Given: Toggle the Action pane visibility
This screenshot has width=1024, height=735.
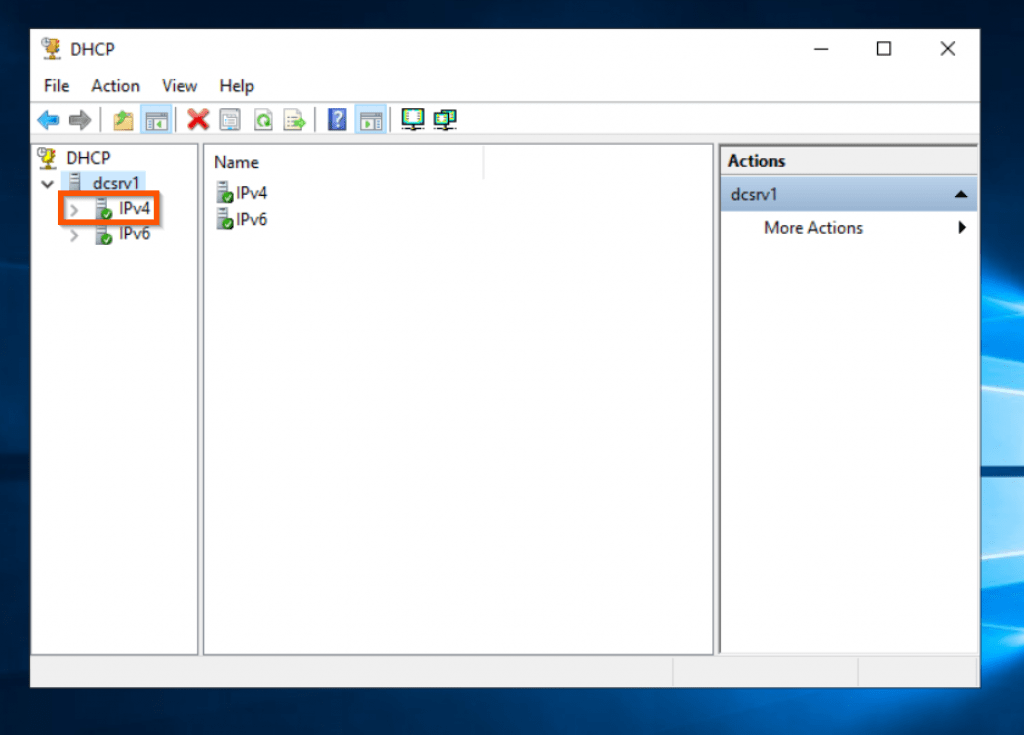Looking at the screenshot, I should (370, 119).
